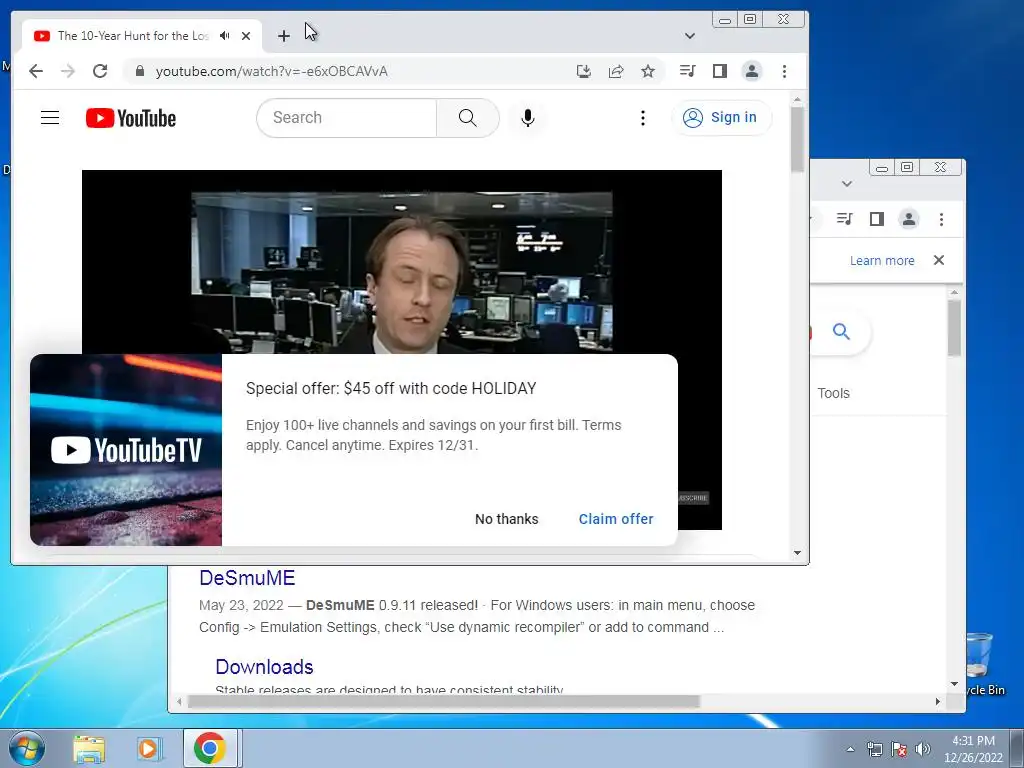1024x768 pixels.
Task: Open tab search dropdown in YouTube window
Action: click(x=690, y=36)
